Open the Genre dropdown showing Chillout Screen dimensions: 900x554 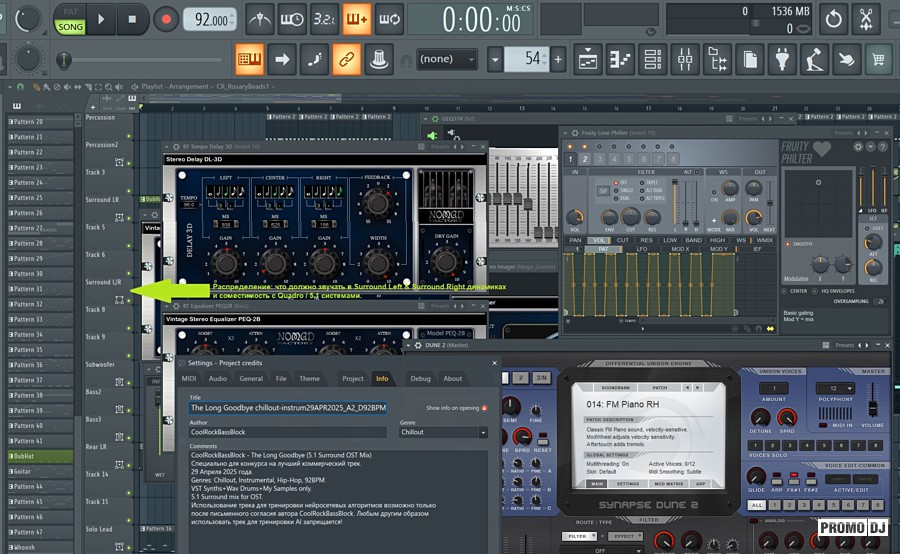coord(443,433)
